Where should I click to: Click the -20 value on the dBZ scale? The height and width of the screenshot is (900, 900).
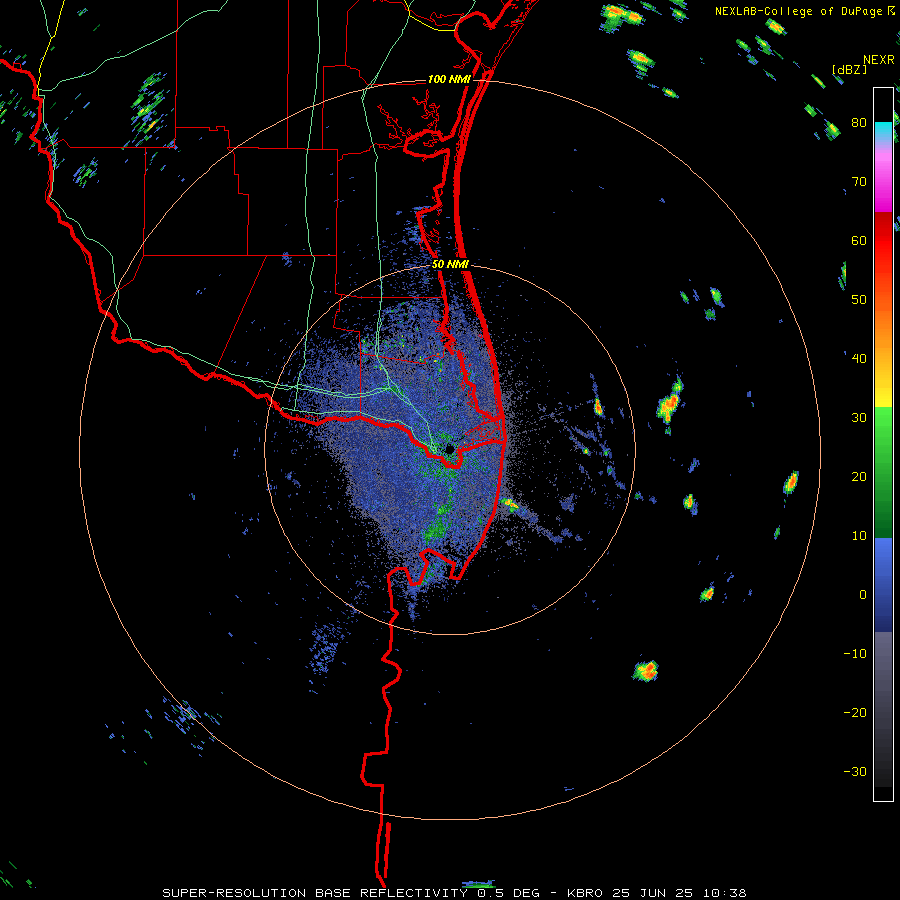[x=855, y=713]
